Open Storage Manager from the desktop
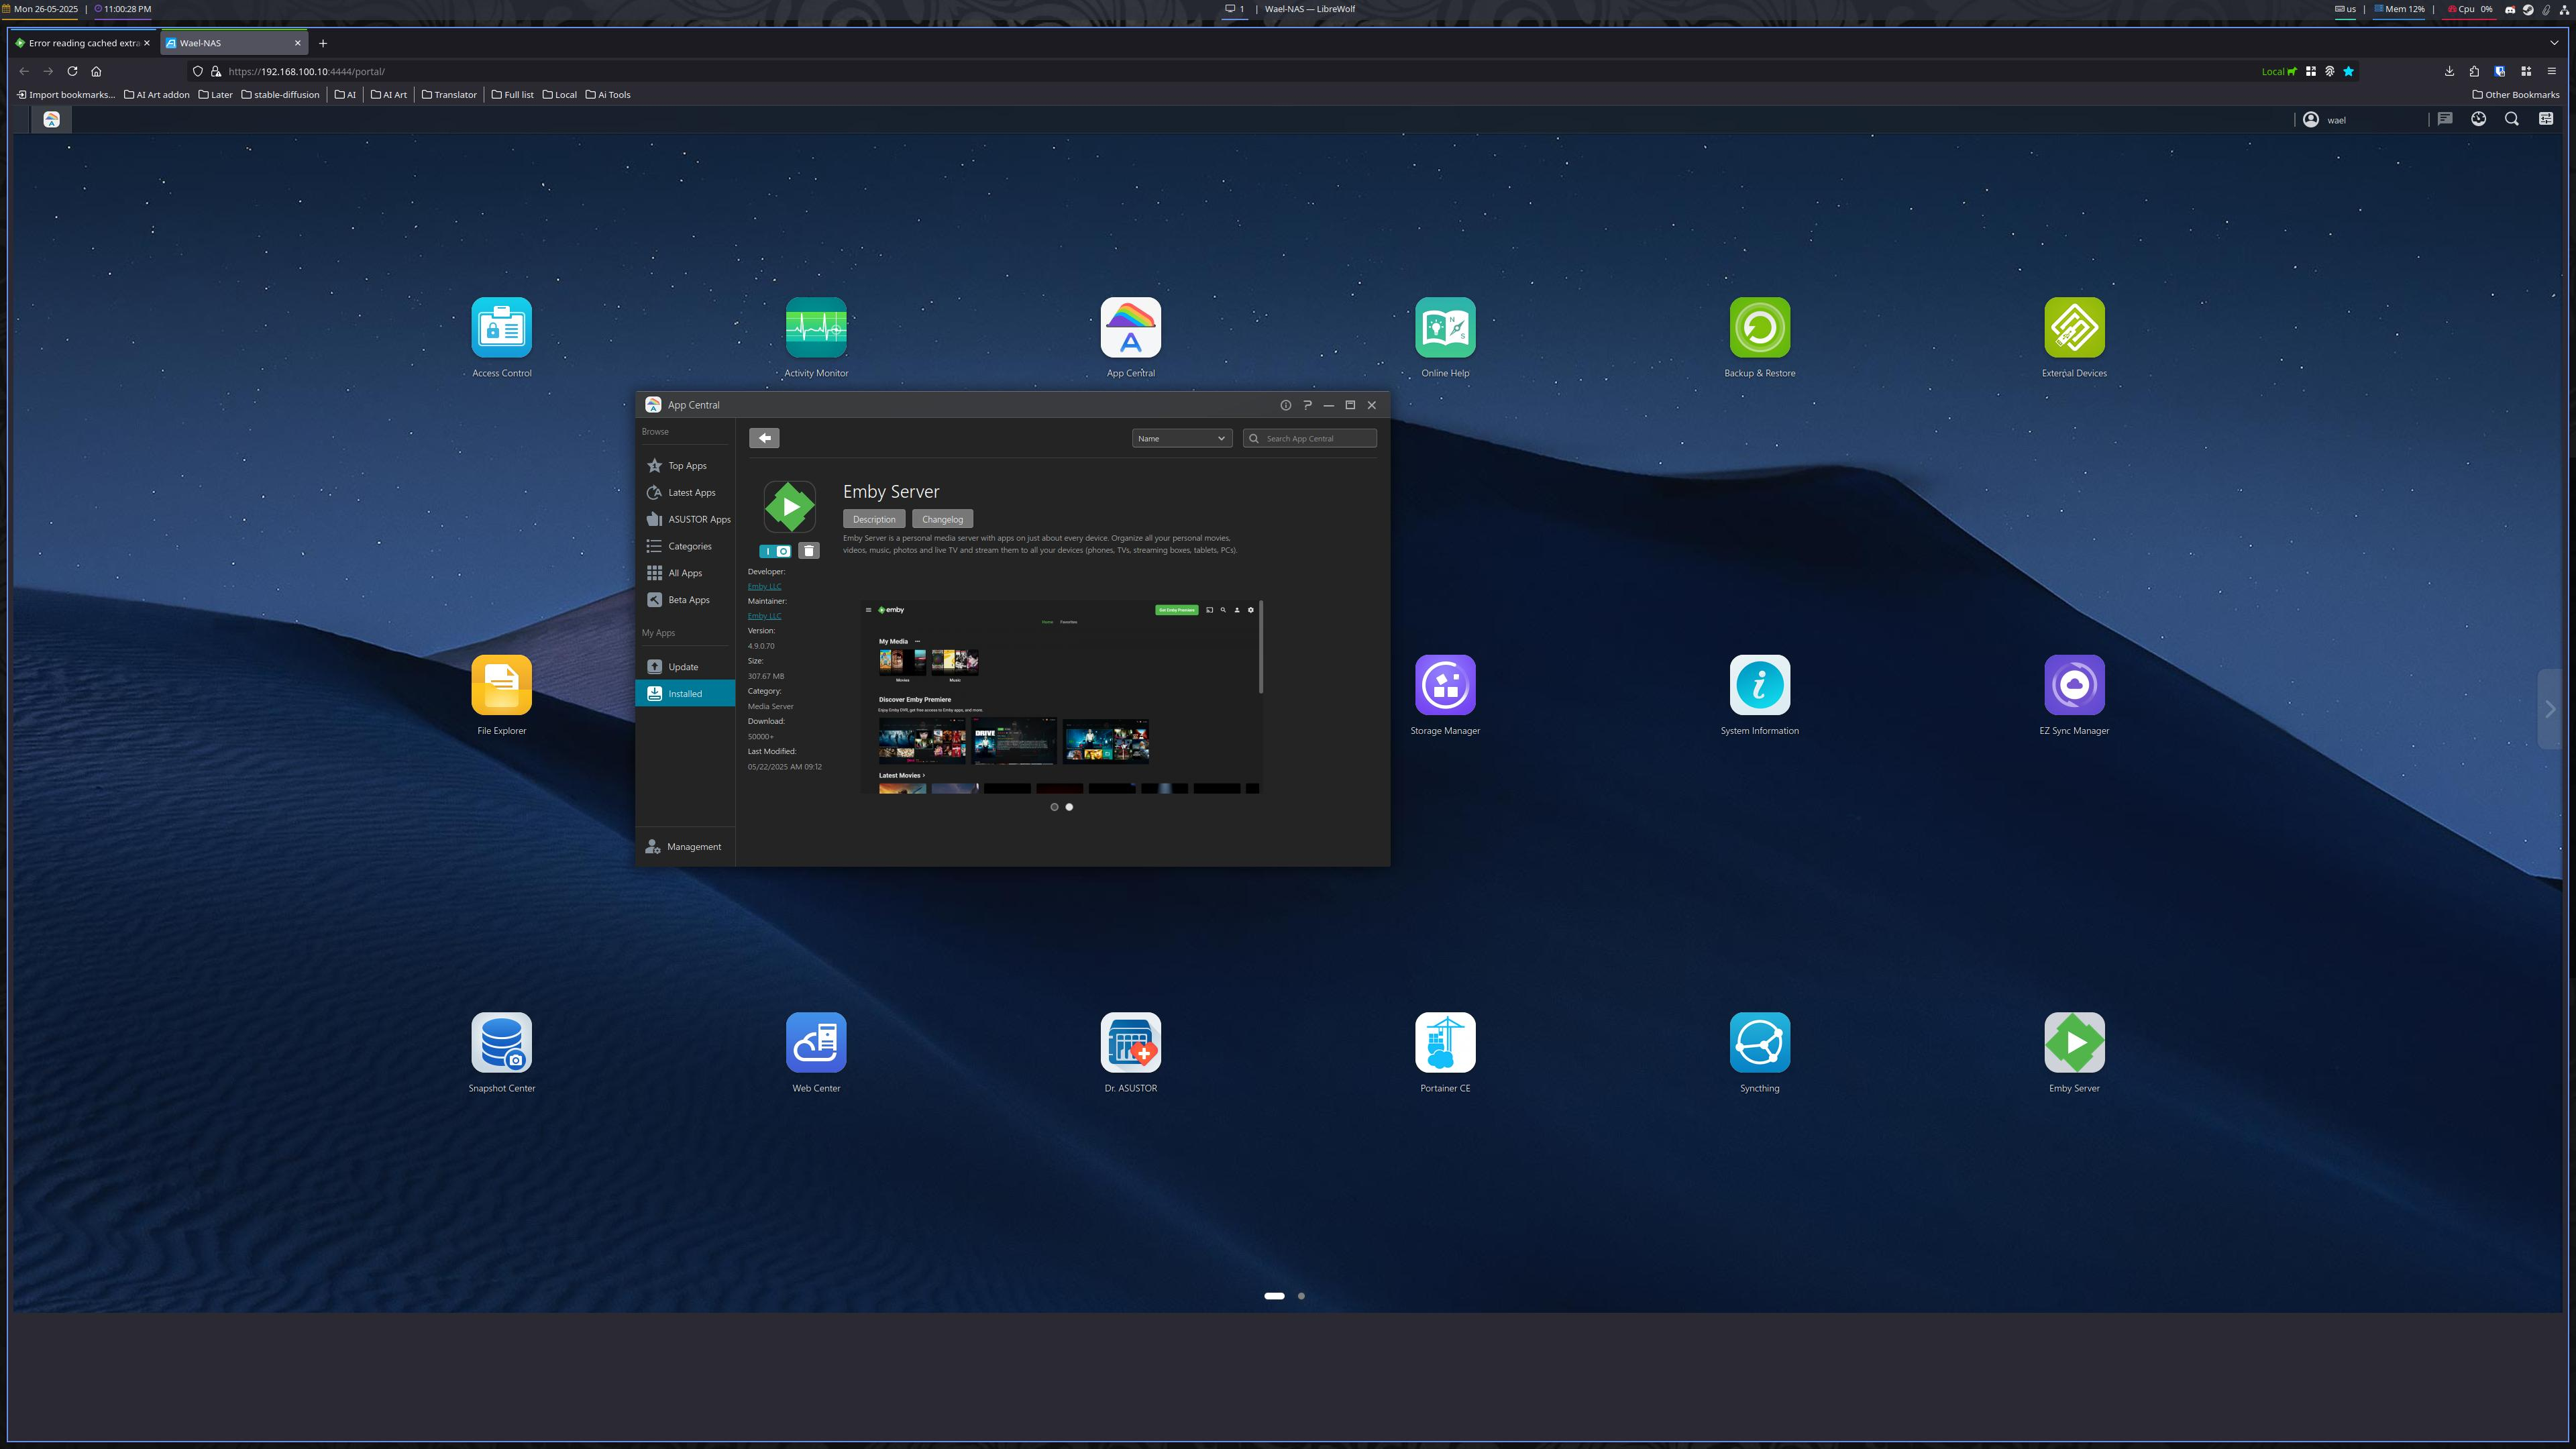2576x1449 pixels. (x=1444, y=686)
